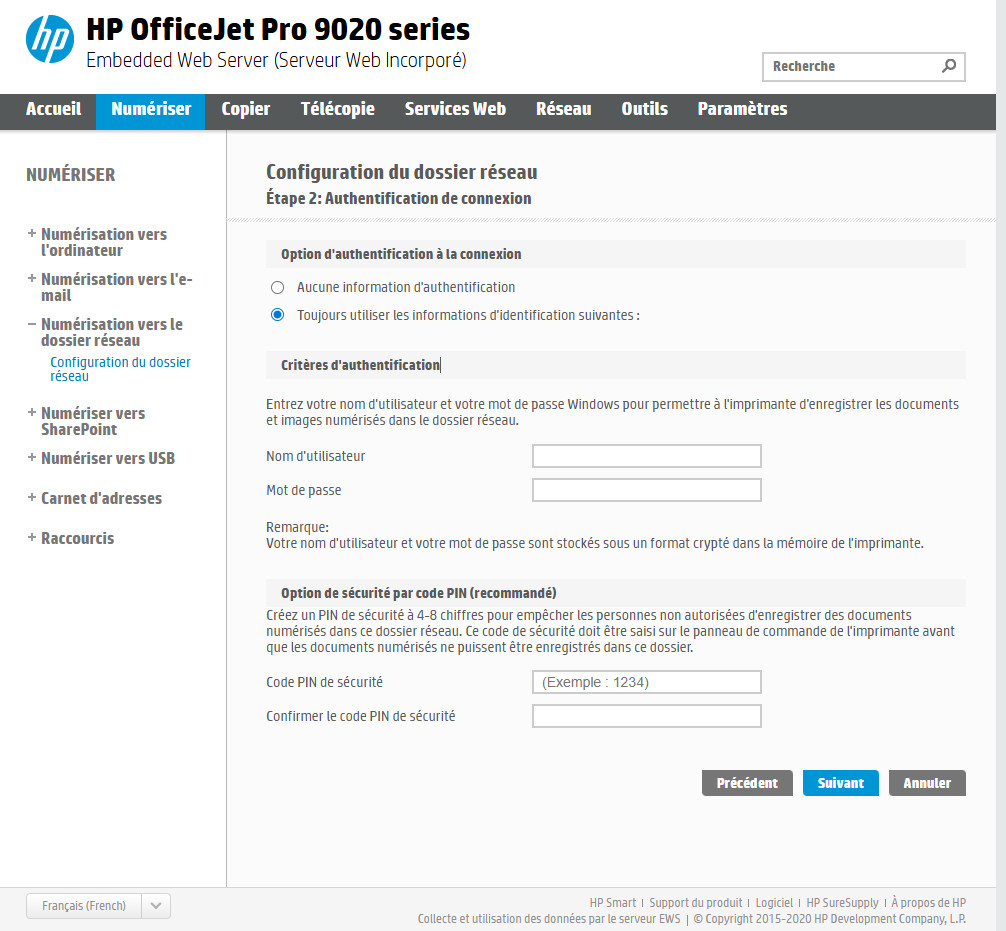Open the Outils tab

coord(644,109)
